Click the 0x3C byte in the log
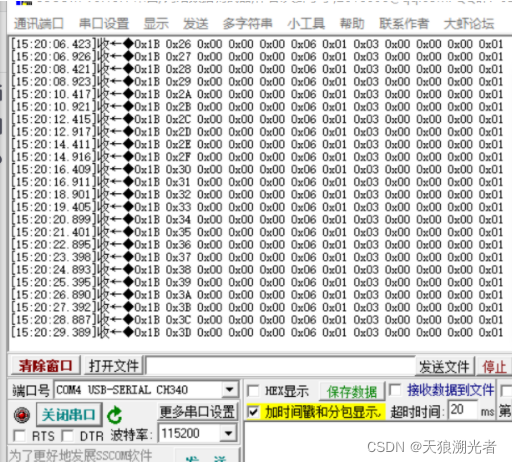 click(178, 320)
